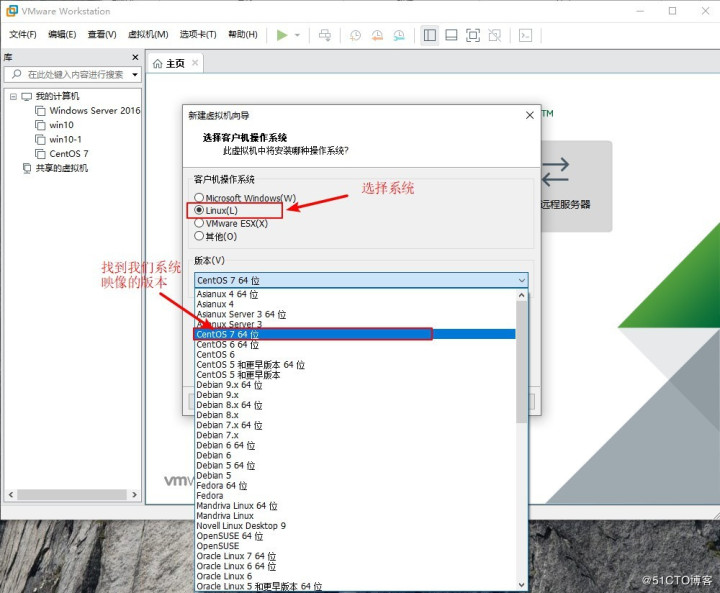Viewport: 720px width, 593px height.
Task: Click the library search input field
Action: [x=69, y=74]
